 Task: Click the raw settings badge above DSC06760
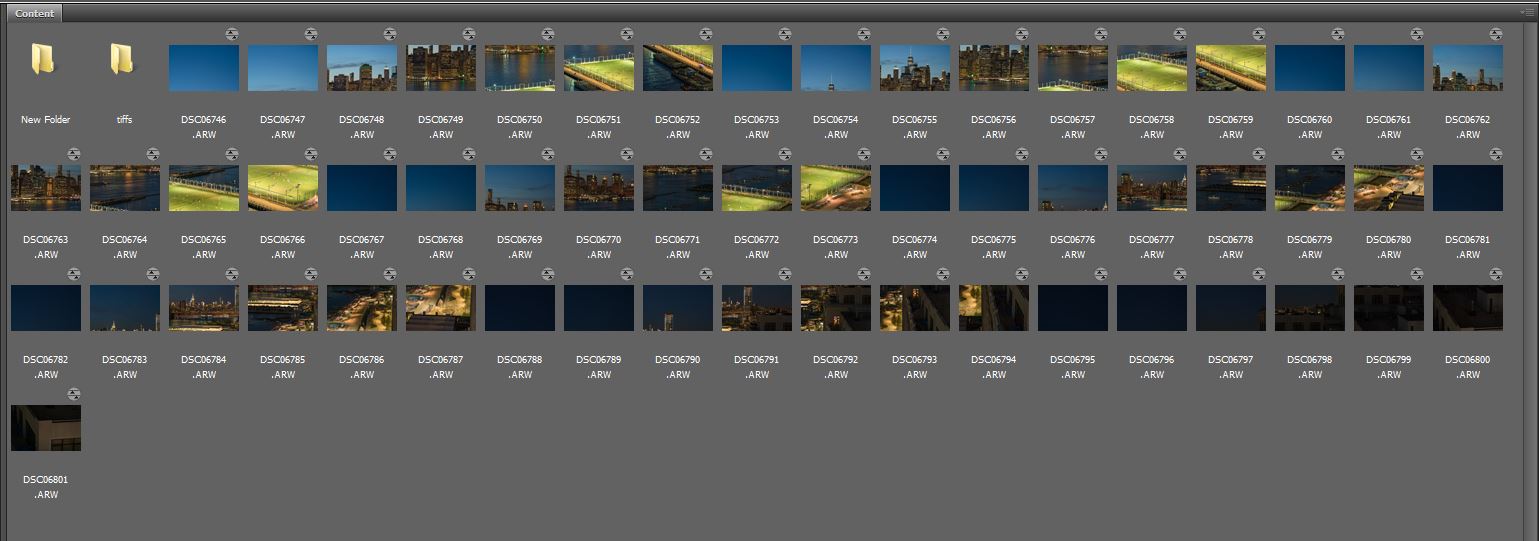coord(1337,34)
